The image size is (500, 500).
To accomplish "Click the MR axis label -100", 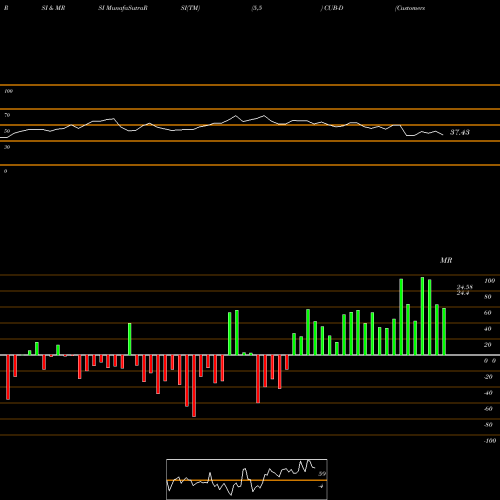I will coord(490,441).
